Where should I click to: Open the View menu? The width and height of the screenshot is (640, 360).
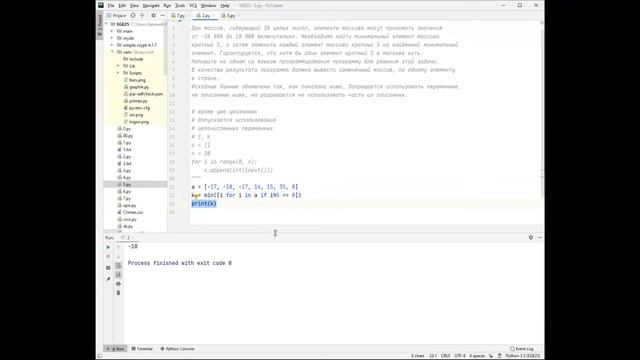click(x=134, y=6)
